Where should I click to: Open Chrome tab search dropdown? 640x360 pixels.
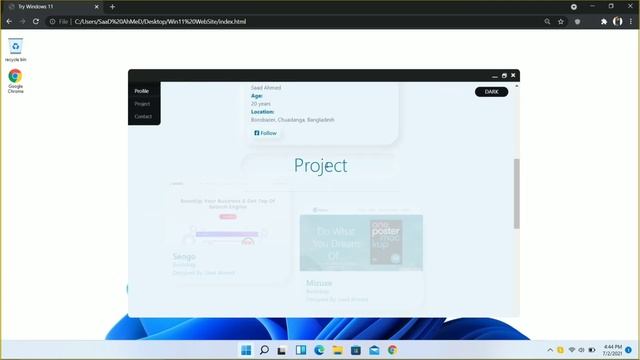pos(574,7)
